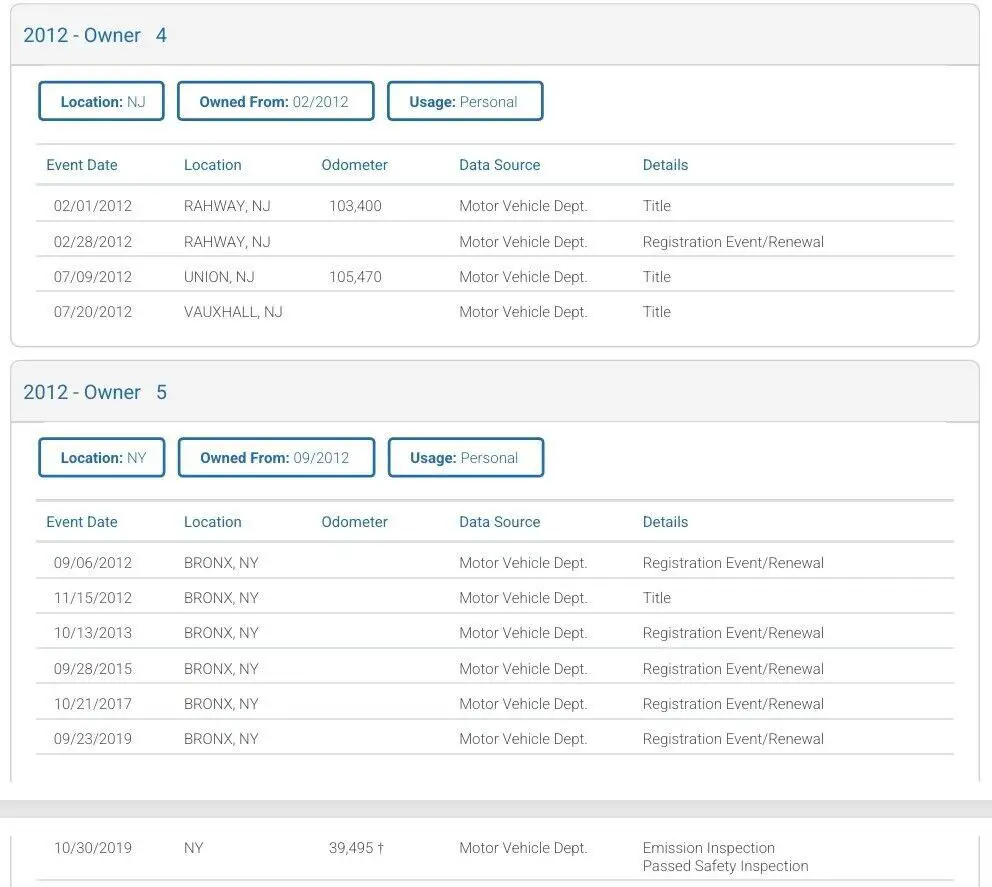Click Details column header in Owner 5 table
The width and height of the screenshot is (992, 887).
(x=665, y=522)
